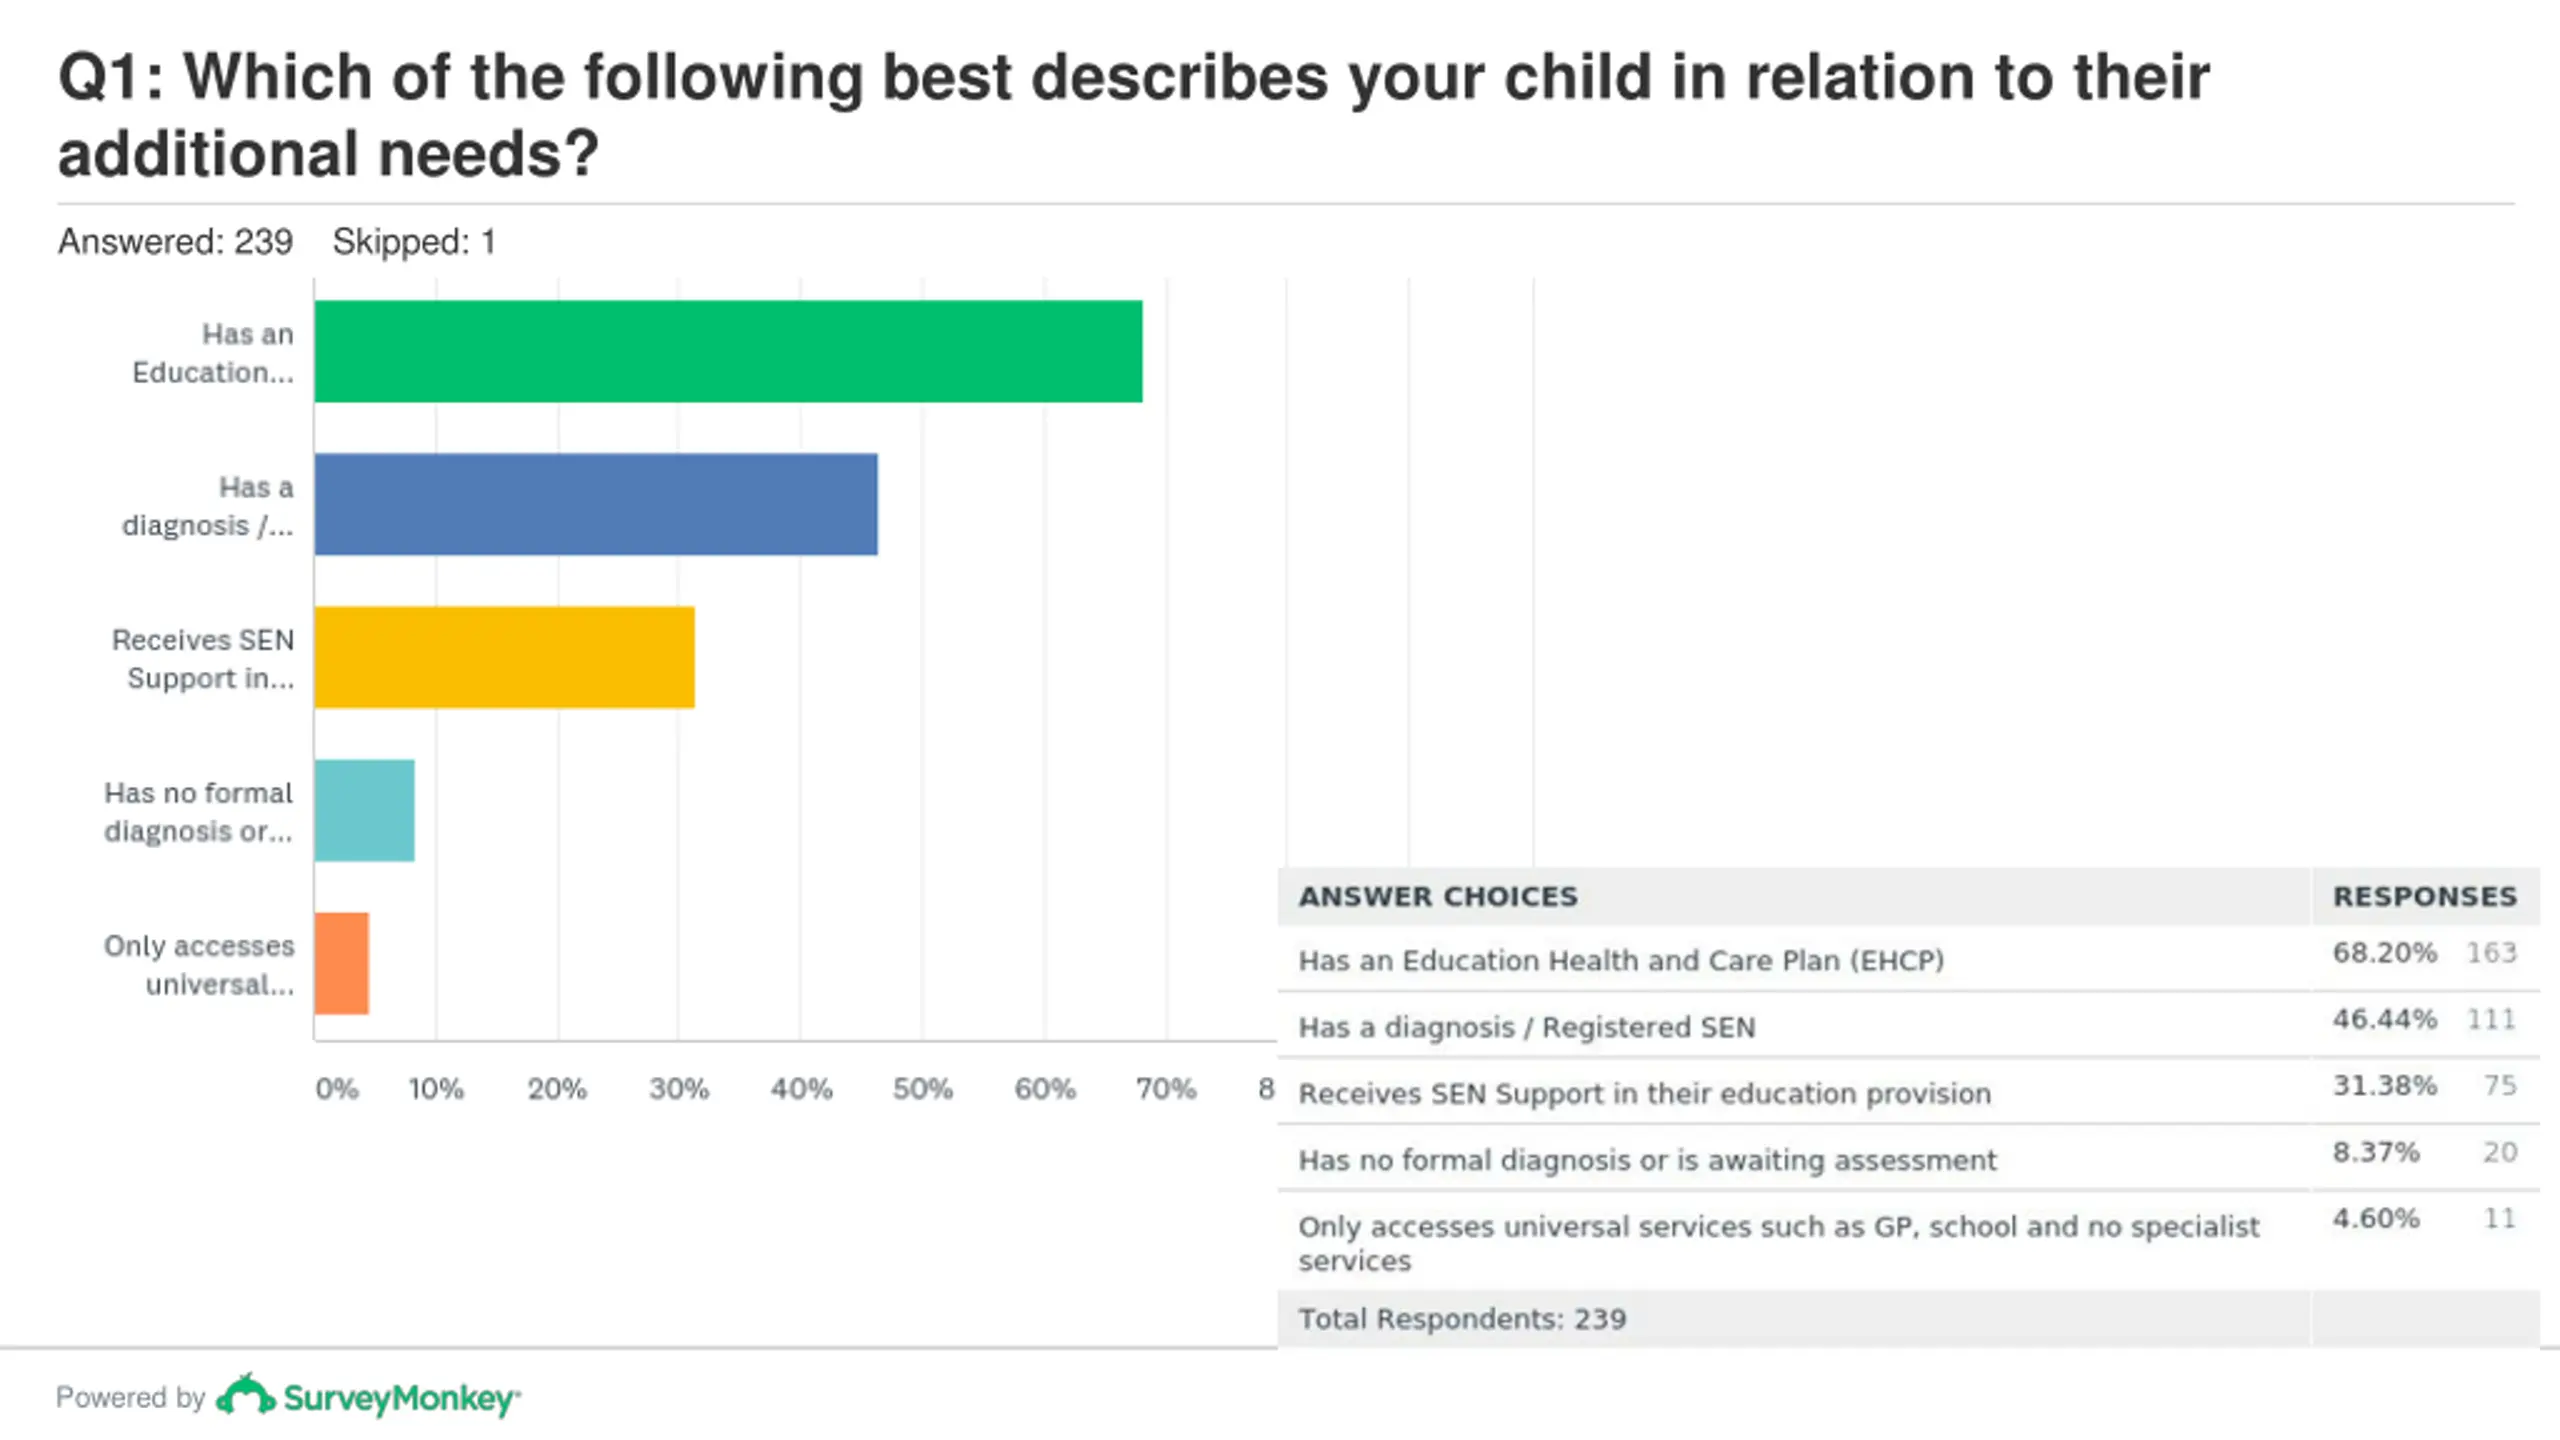Select the orange universal services bar
This screenshot has height=1440, width=2560.
[342, 963]
